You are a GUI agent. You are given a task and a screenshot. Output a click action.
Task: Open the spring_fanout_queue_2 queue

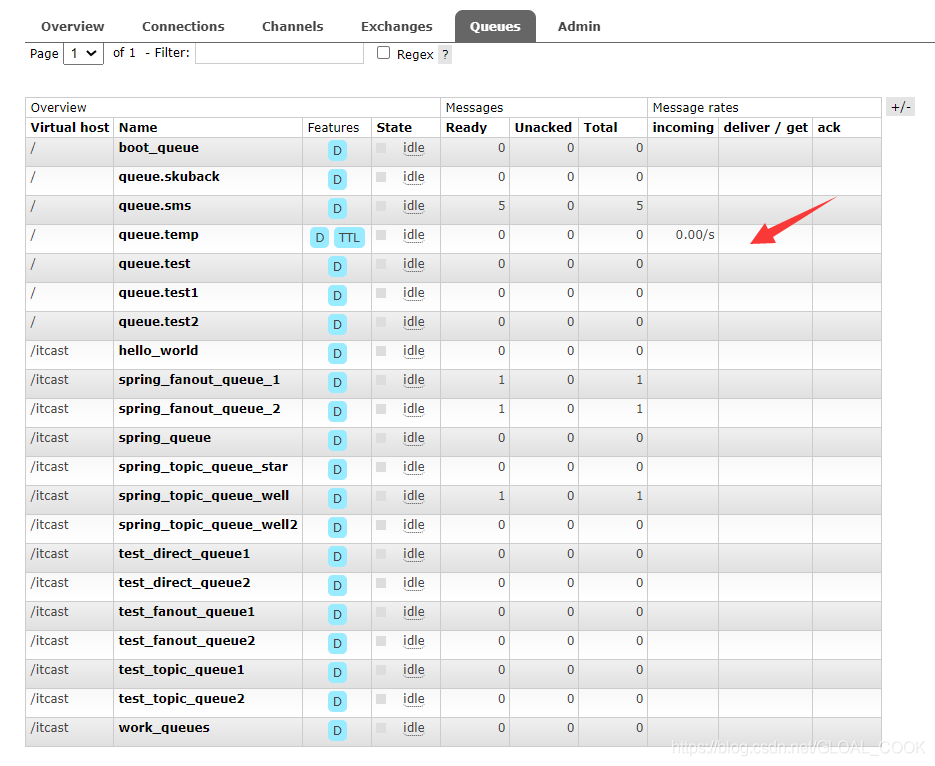pos(199,409)
